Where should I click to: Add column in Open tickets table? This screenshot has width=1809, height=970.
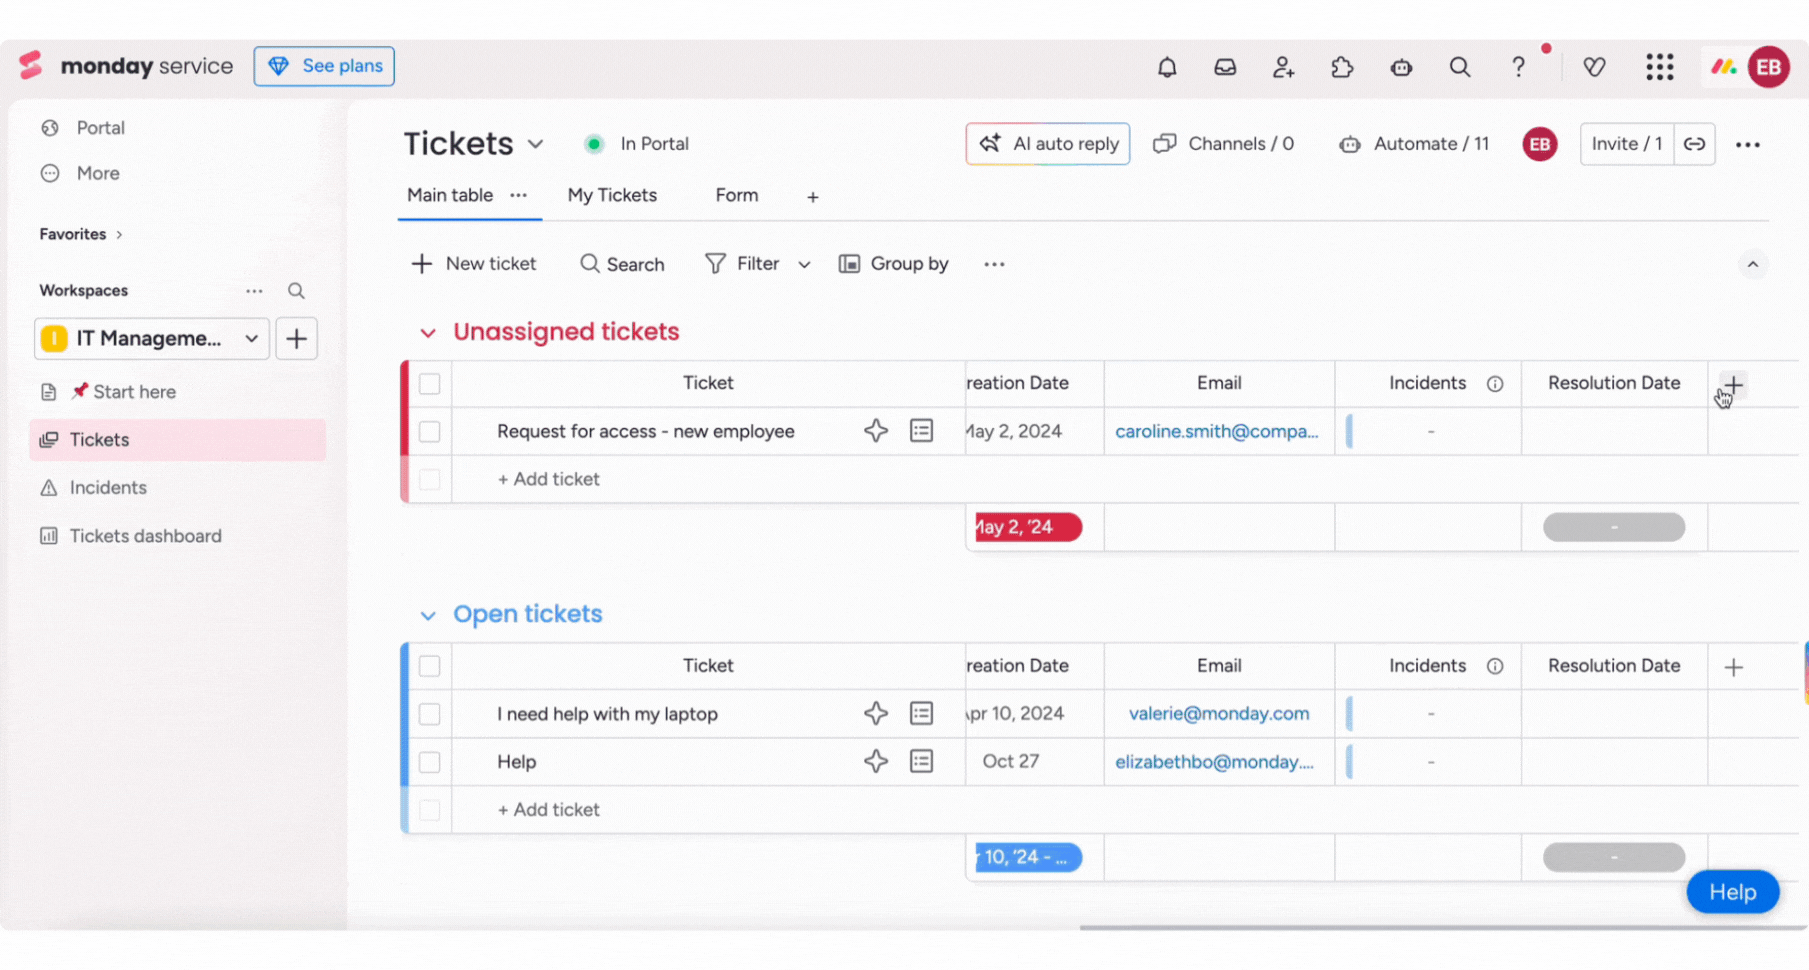[x=1734, y=667]
